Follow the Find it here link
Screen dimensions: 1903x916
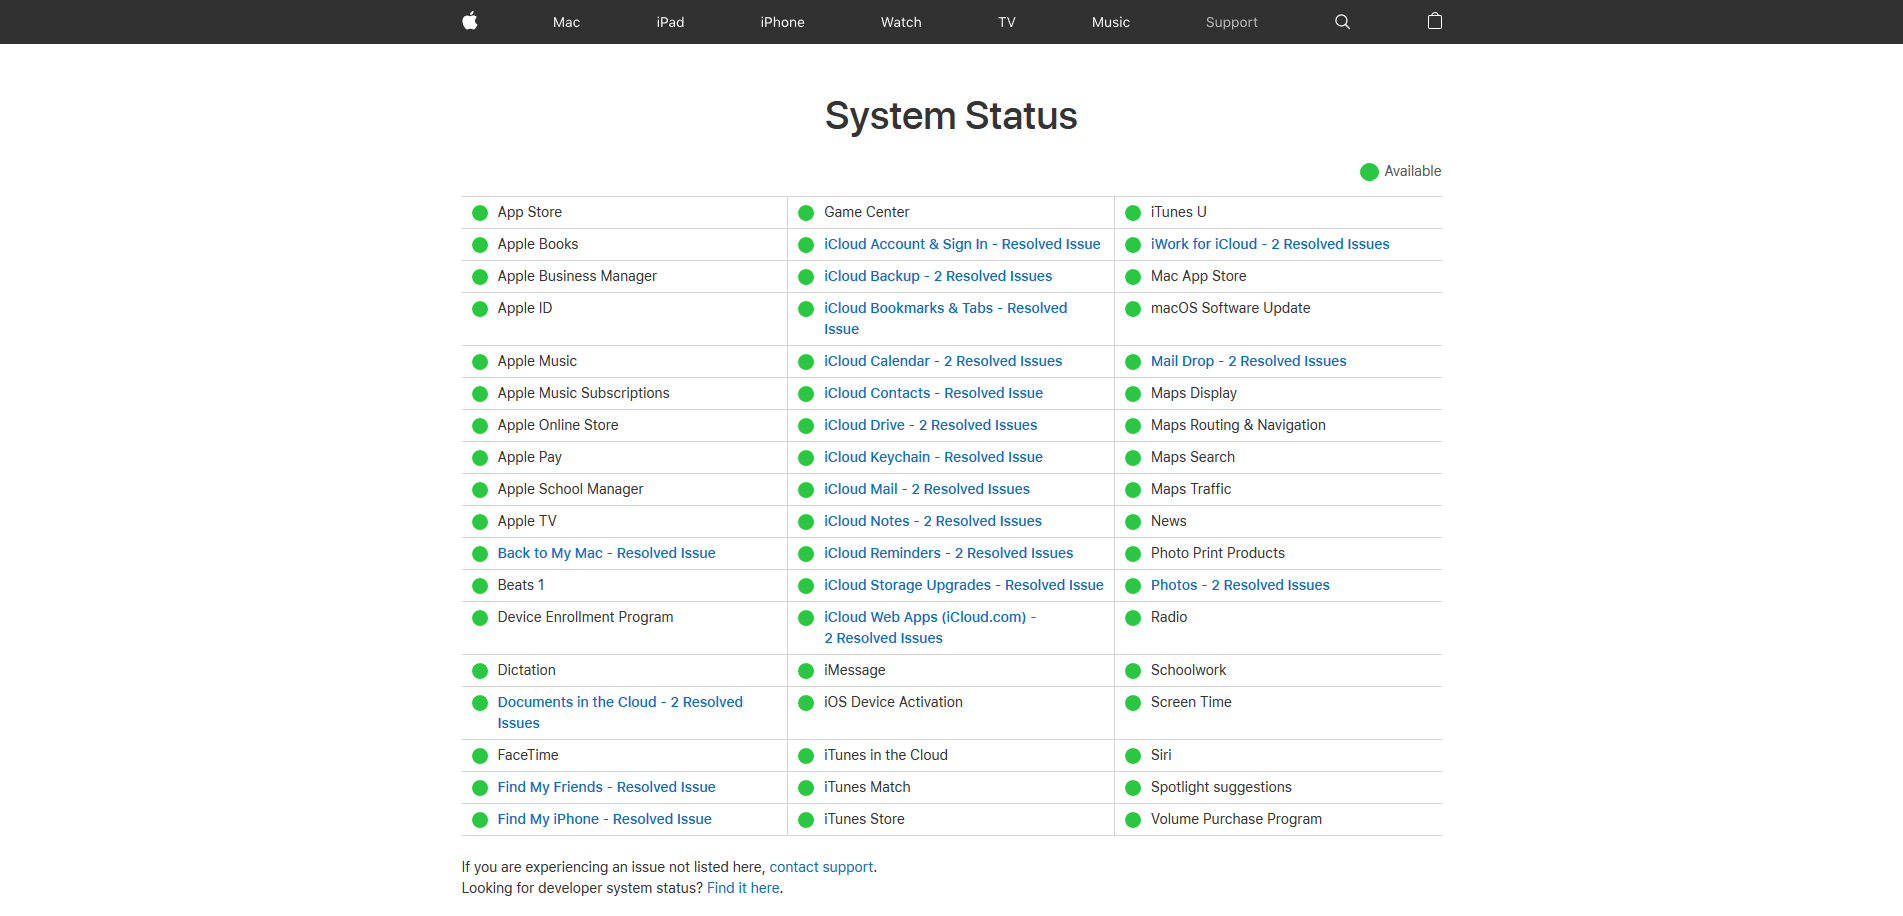pyautogui.click(x=743, y=888)
